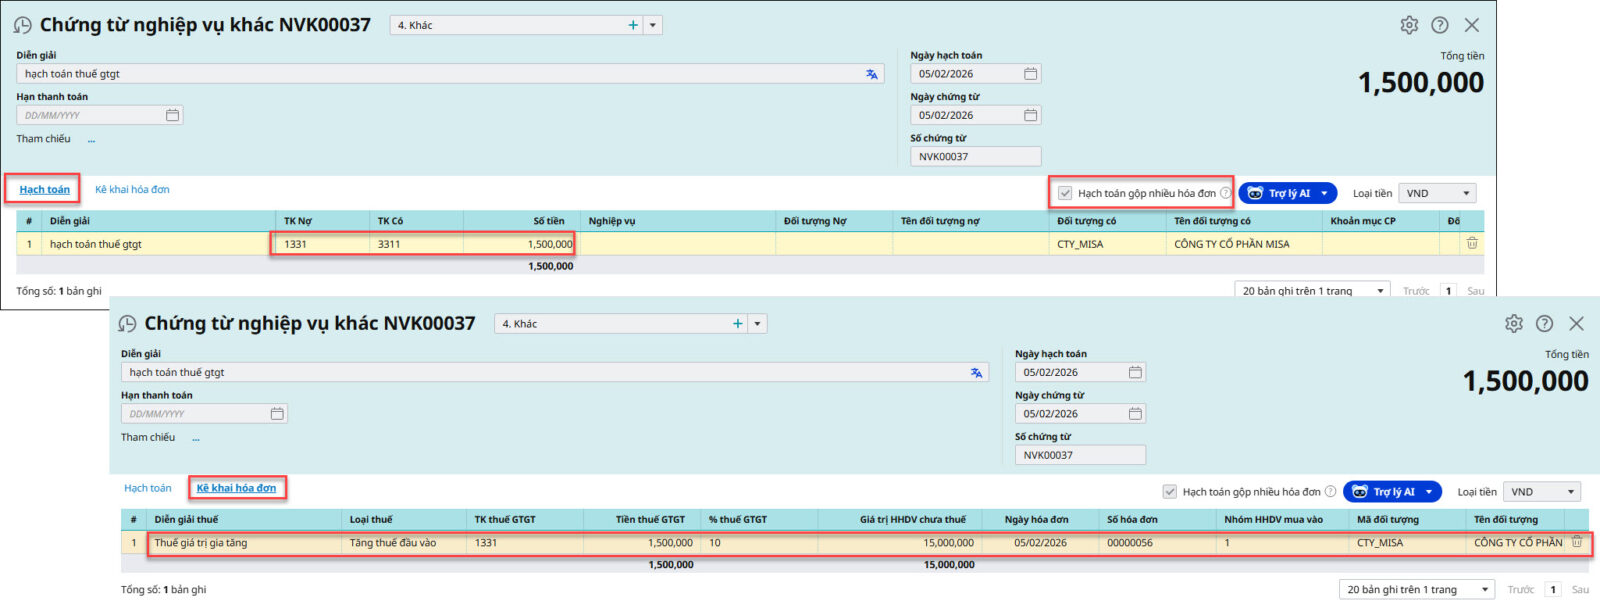The image size is (1600, 608).
Task: Open the settings gear in the upper voucher form
Action: [1409, 25]
